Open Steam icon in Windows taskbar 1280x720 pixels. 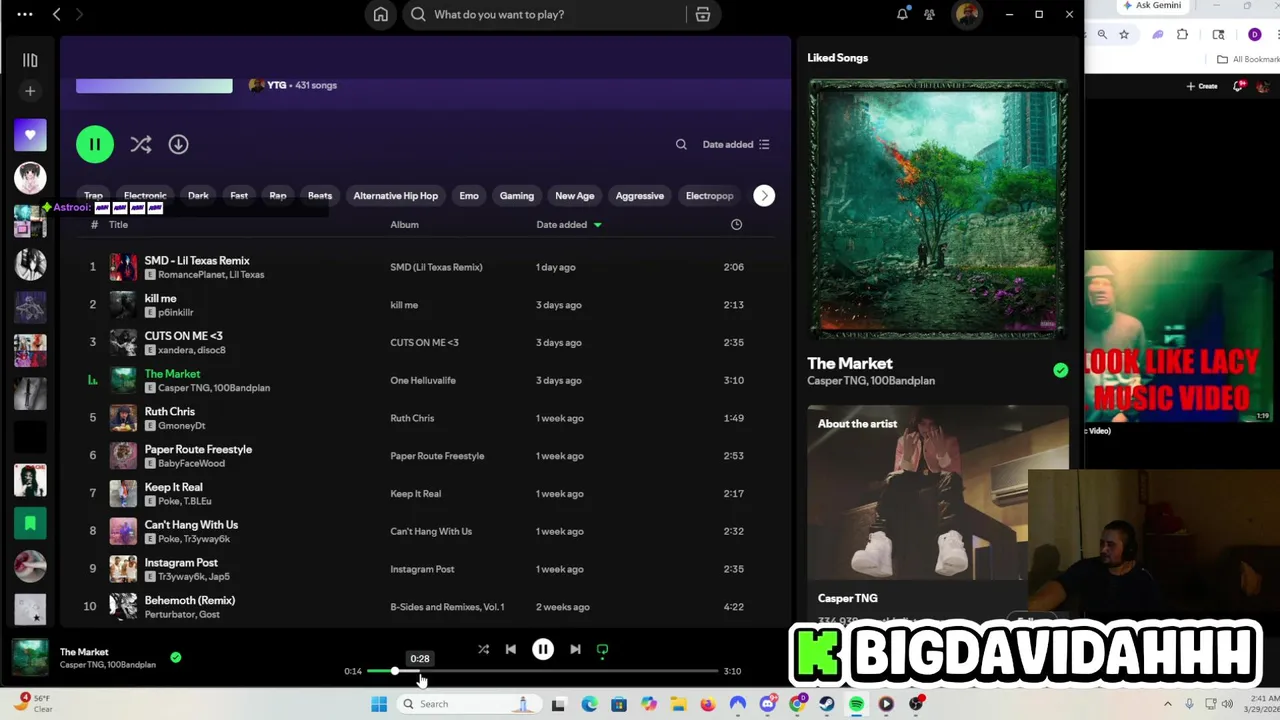[x=827, y=704]
